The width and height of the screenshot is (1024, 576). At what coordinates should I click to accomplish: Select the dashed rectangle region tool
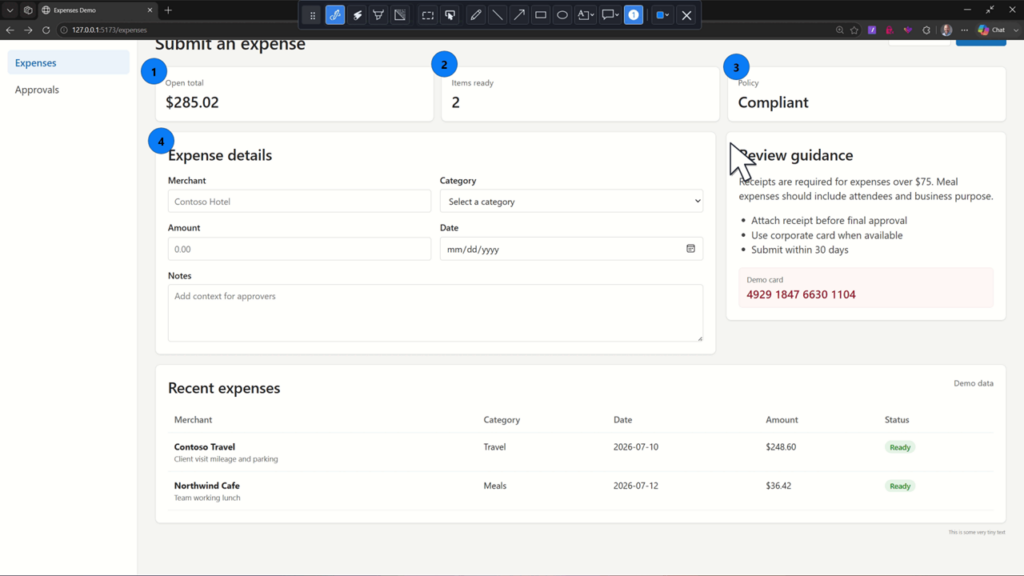[x=428, y=15]
